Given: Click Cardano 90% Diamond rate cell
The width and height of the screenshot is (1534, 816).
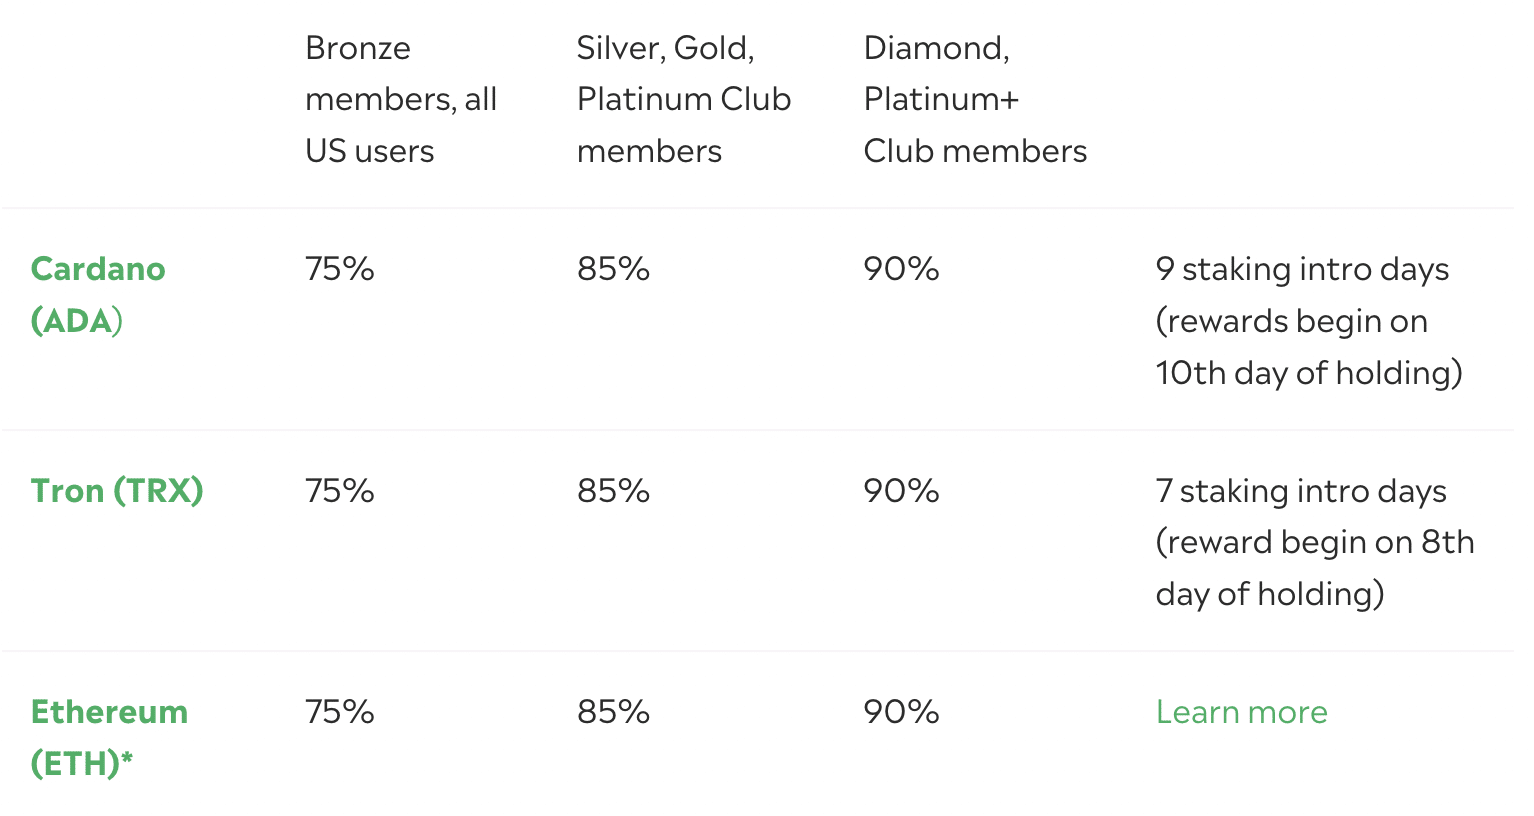Looking at the screenshot, I should pos(901,268).
